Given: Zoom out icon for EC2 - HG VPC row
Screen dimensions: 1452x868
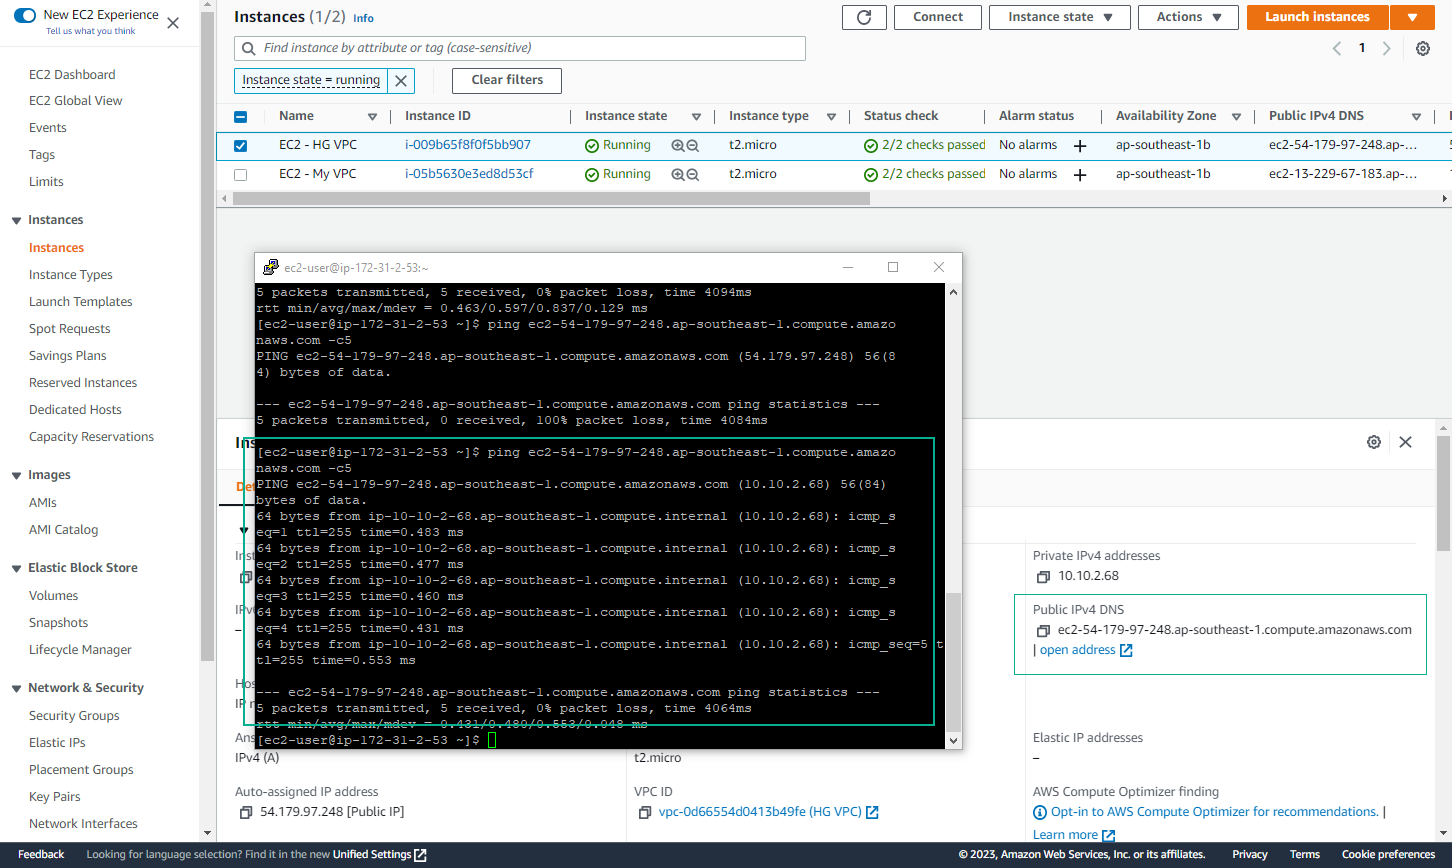Looking at the screenshot, I should 692,146.
